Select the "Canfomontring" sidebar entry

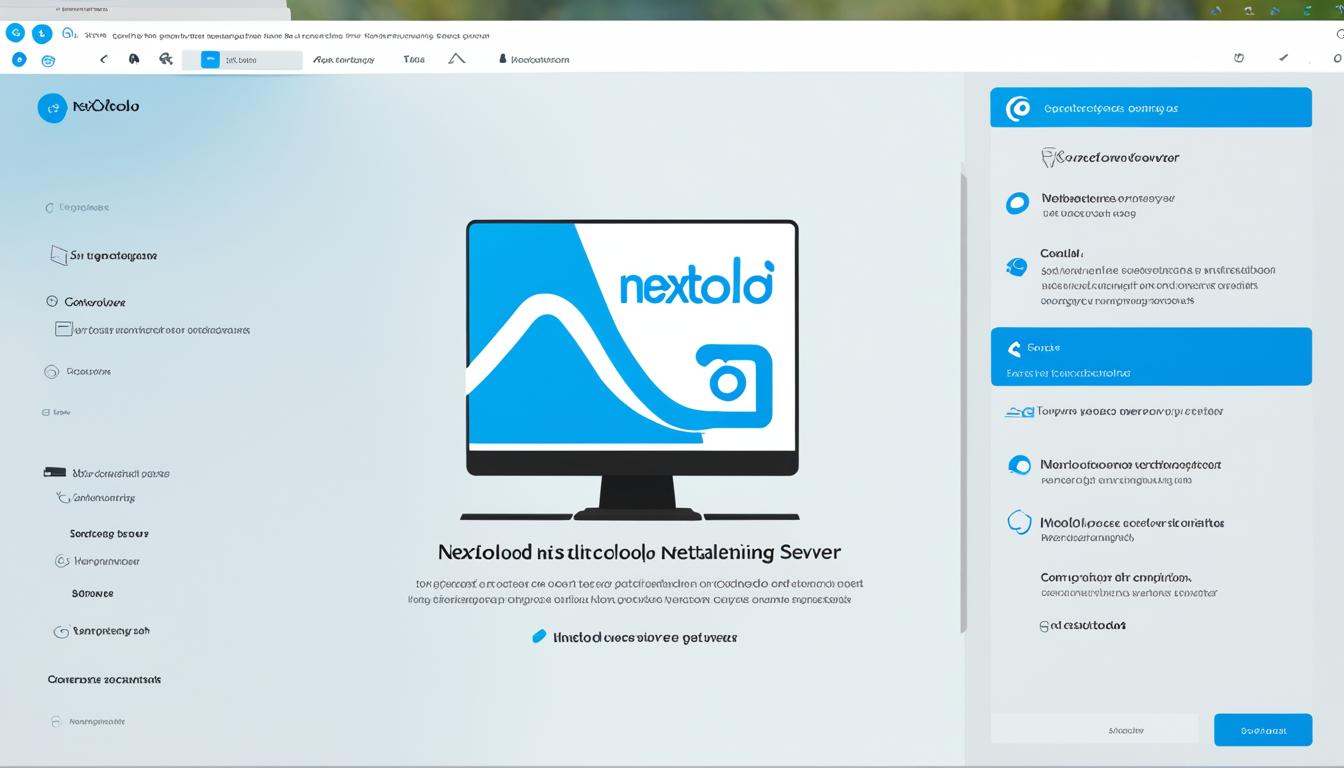coord(105,497)
